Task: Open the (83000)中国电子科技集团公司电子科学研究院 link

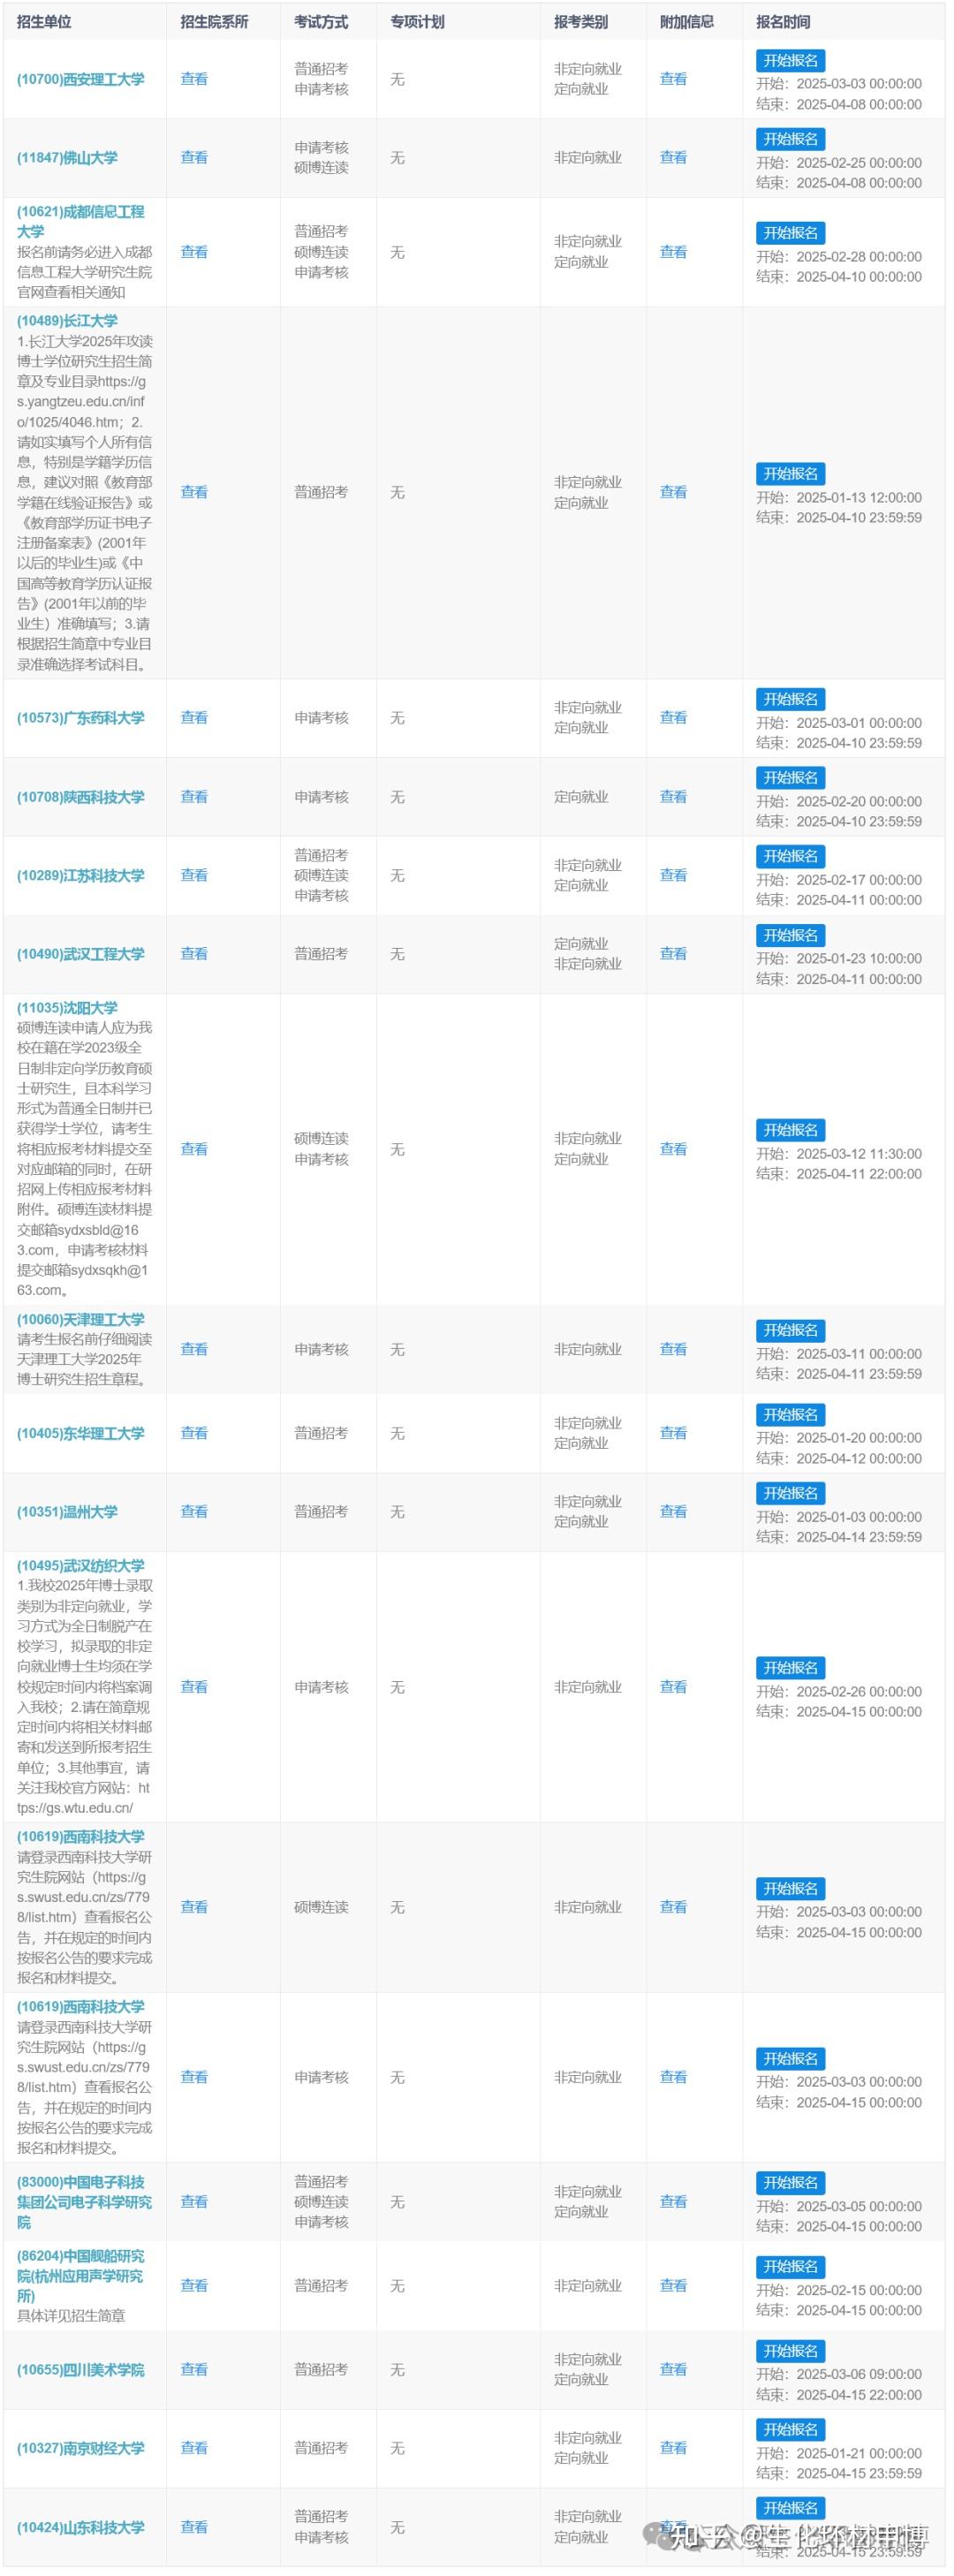Action: (84, 2202)
